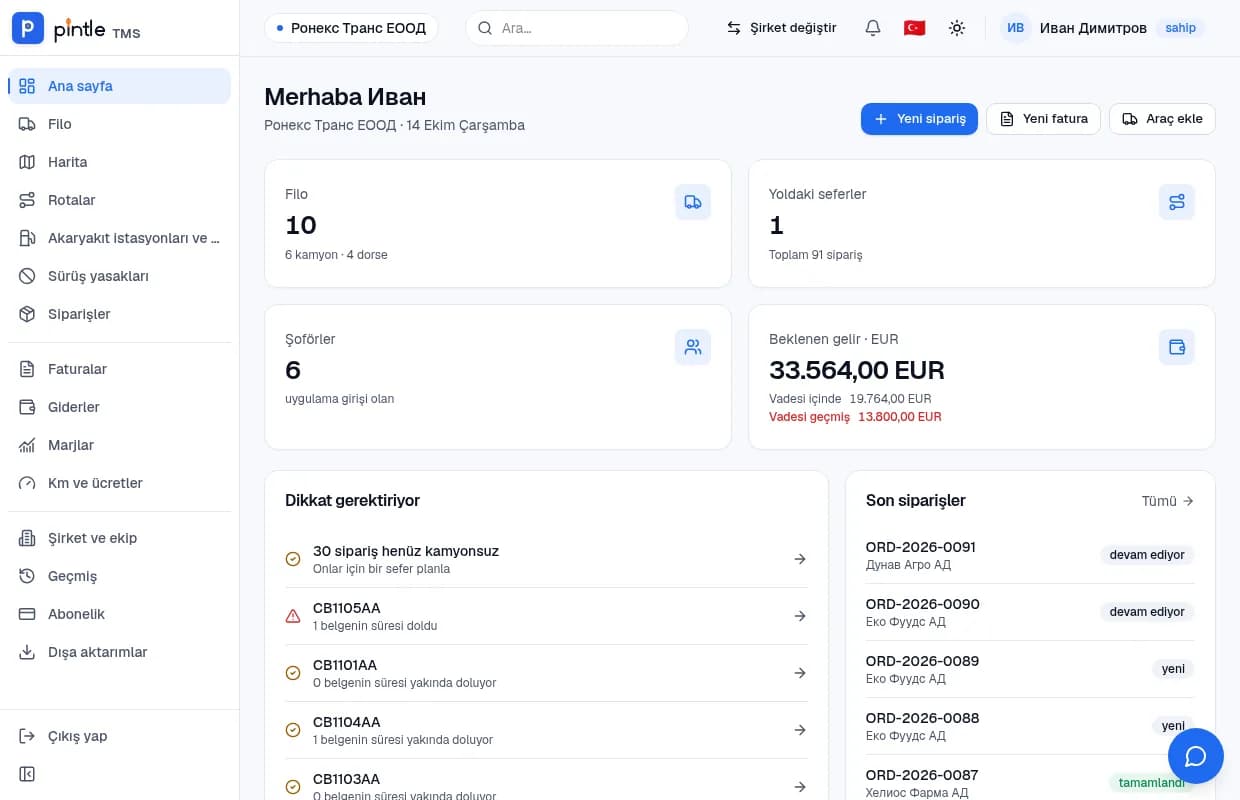
Task: Open the Tümü link in Son siparişler
Action: [1168, 501]
